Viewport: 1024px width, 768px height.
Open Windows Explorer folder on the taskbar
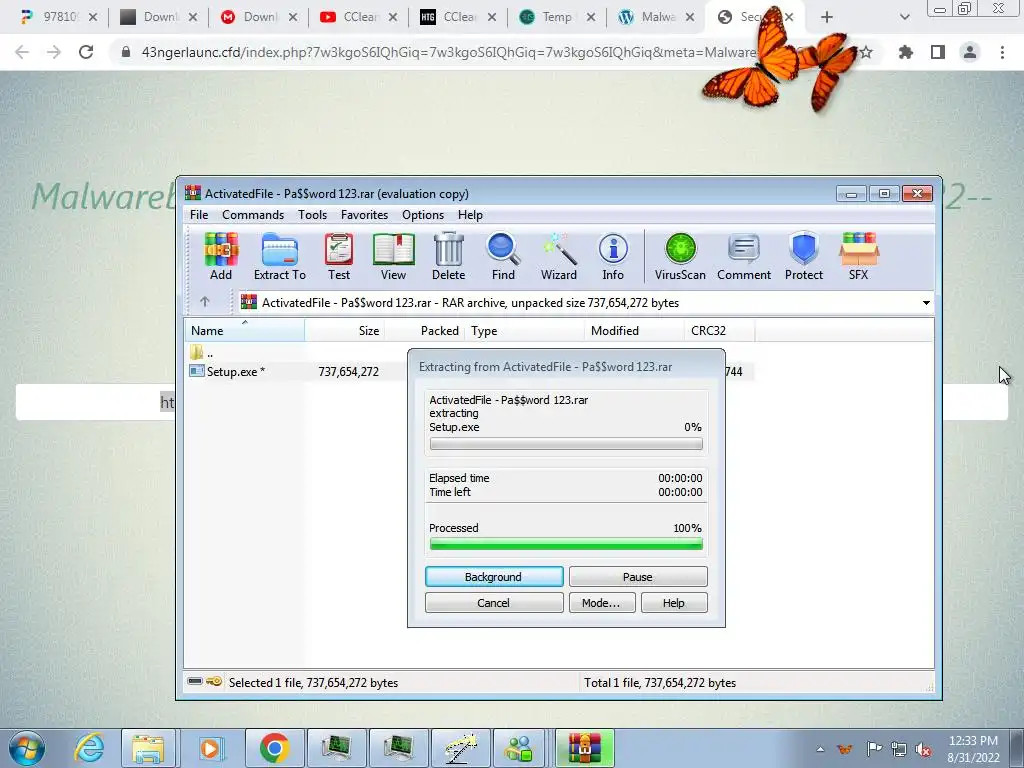click(148, 748)
